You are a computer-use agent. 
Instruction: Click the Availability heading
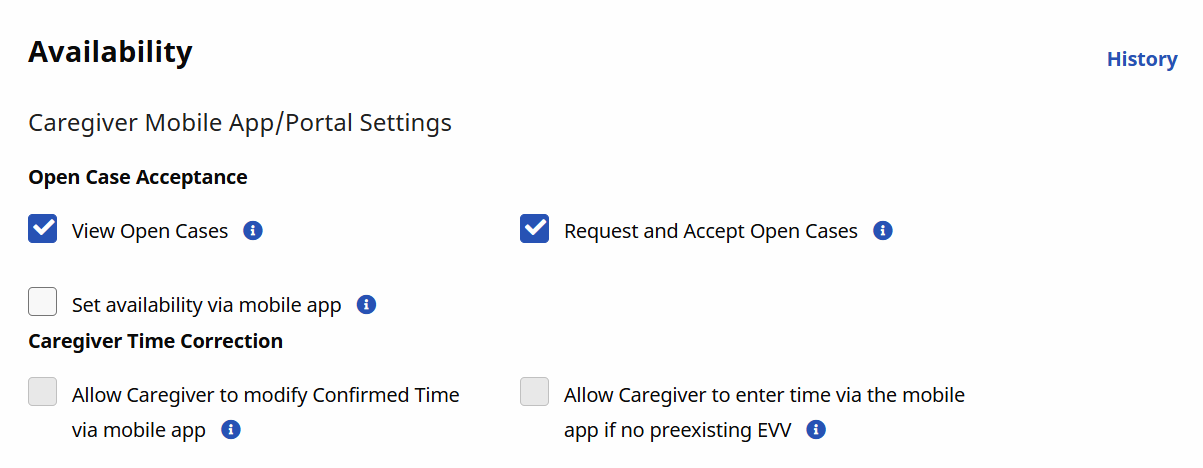pyautogui.click(x=110, y=52)
